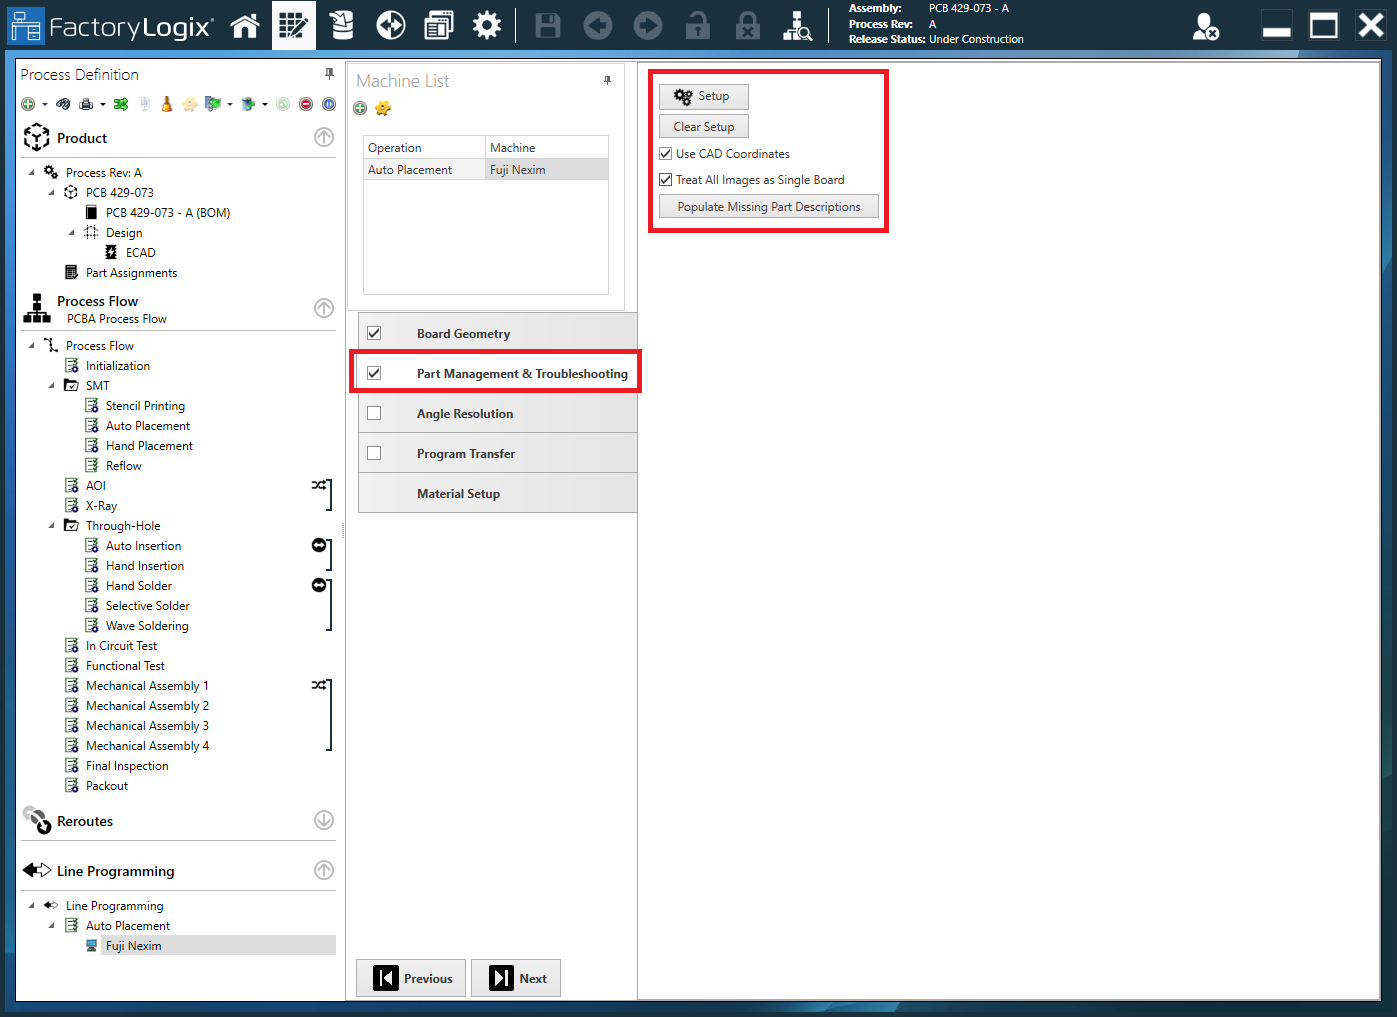Select the Board Geometry section

point(463,332)
